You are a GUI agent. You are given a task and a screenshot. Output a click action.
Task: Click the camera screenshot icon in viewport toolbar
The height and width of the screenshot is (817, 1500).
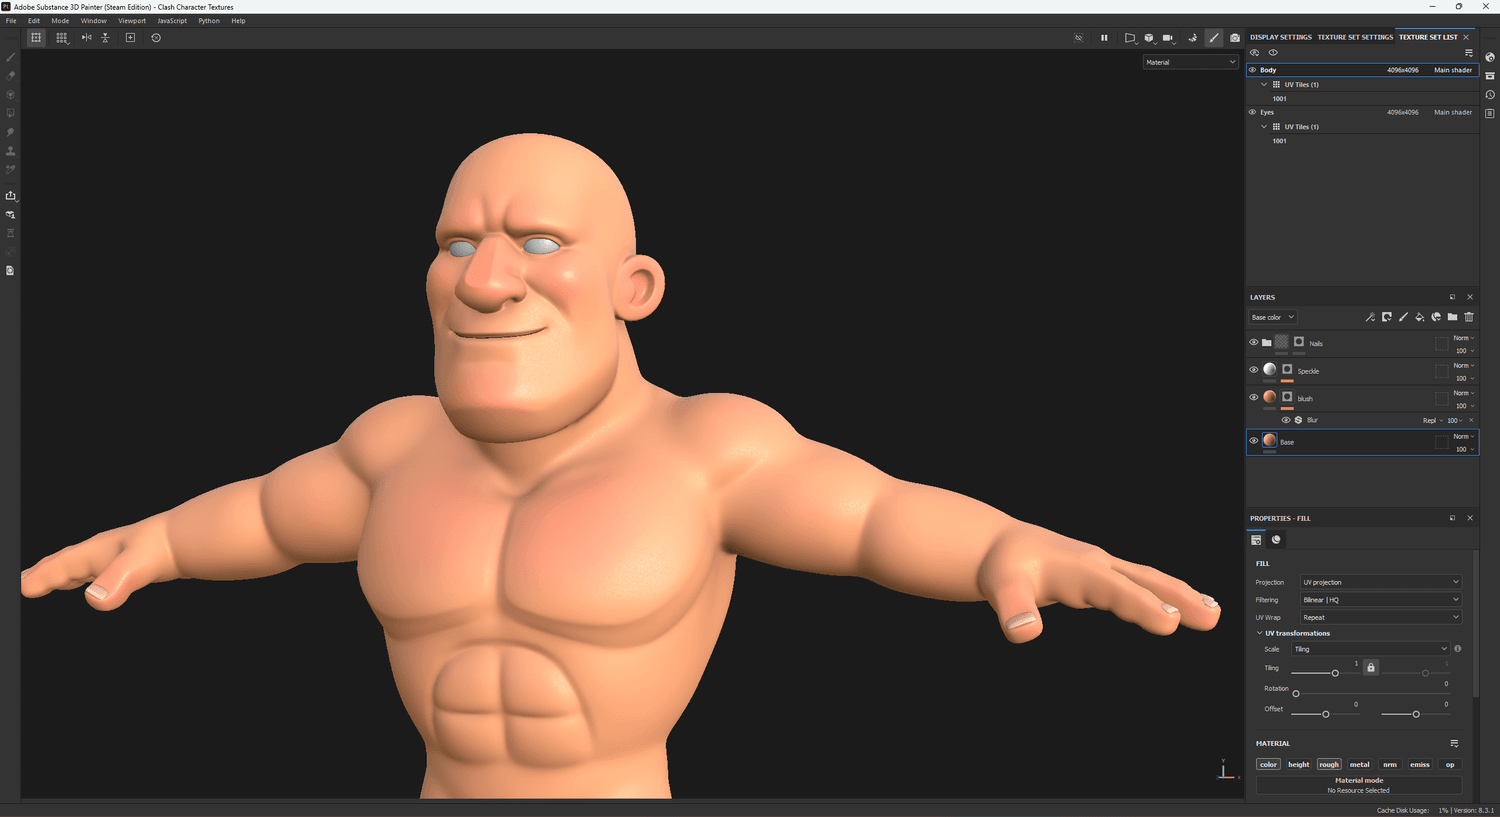tap(1234, 38)
